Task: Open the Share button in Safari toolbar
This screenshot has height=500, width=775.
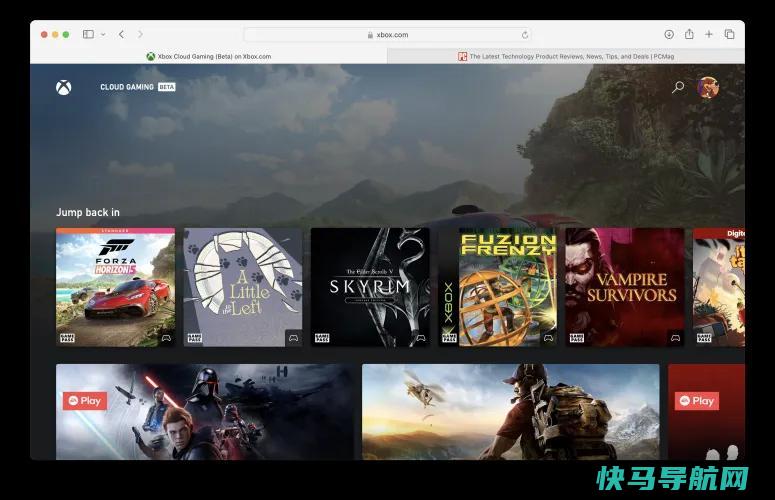Action: 689,34
